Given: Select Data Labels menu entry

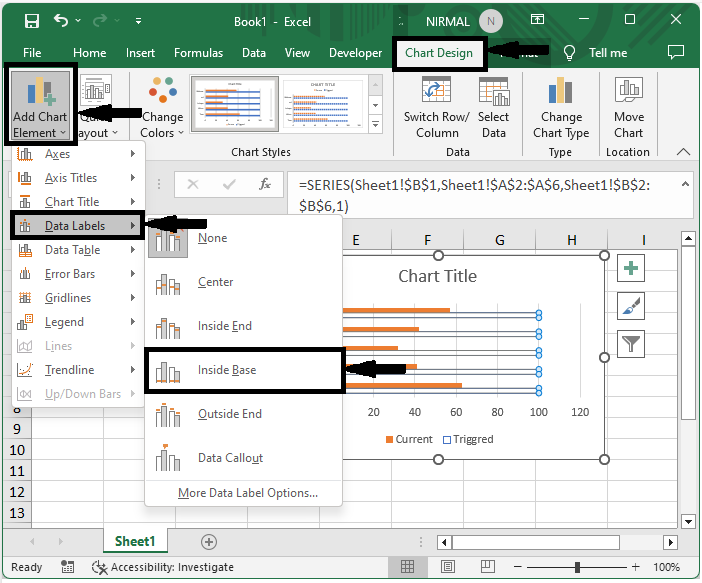Looking at the screenshot, I should [x=77, y=226].
